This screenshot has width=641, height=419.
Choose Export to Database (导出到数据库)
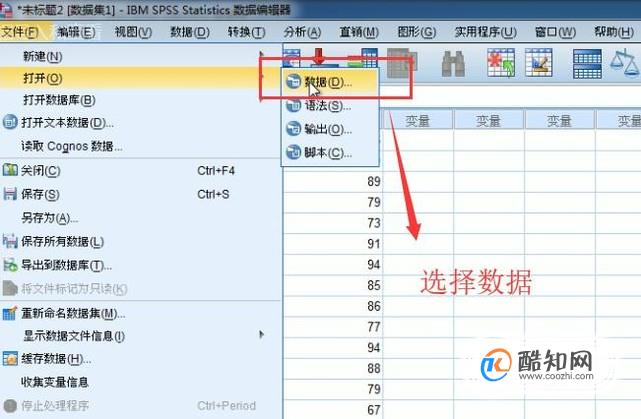141,265
